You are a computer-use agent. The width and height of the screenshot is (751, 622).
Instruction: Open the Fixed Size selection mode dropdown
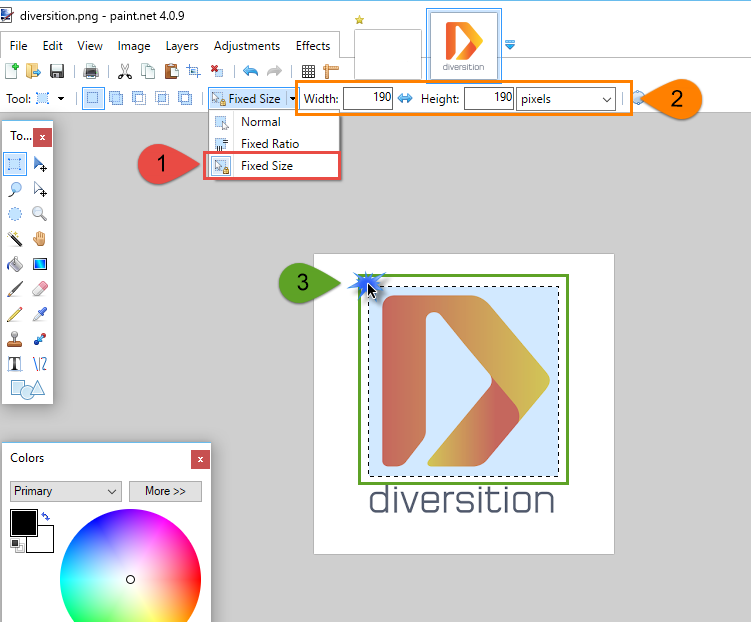(x=292, y=99)
